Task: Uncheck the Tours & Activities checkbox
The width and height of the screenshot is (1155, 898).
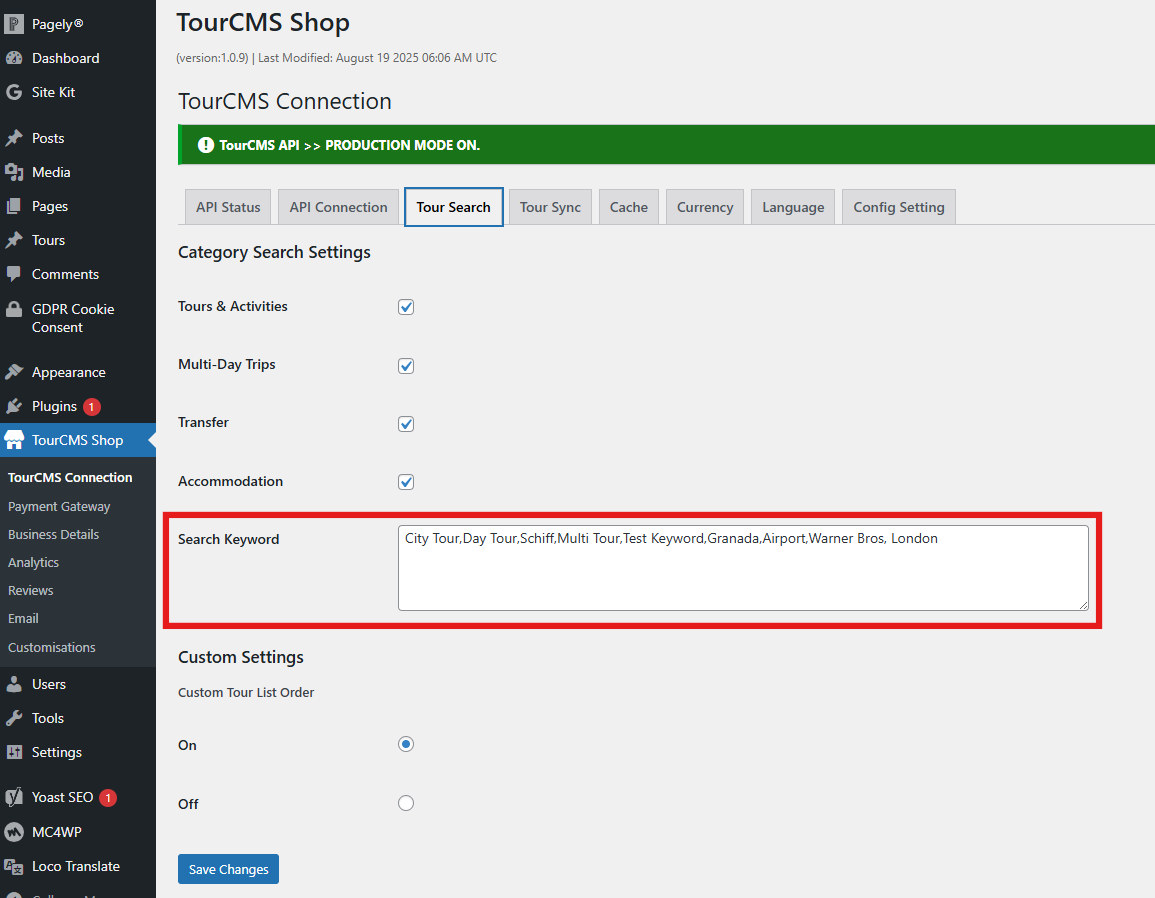Action: pyautogui.click(x=406, y=307)
